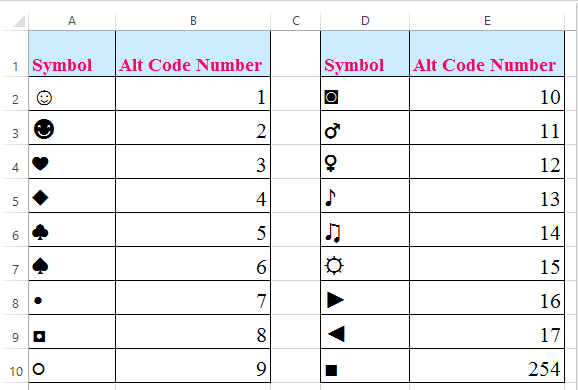Click the beamed music notes symbol cell
Image resolution: width=578 pixels, height=390 pixels.
365,229
